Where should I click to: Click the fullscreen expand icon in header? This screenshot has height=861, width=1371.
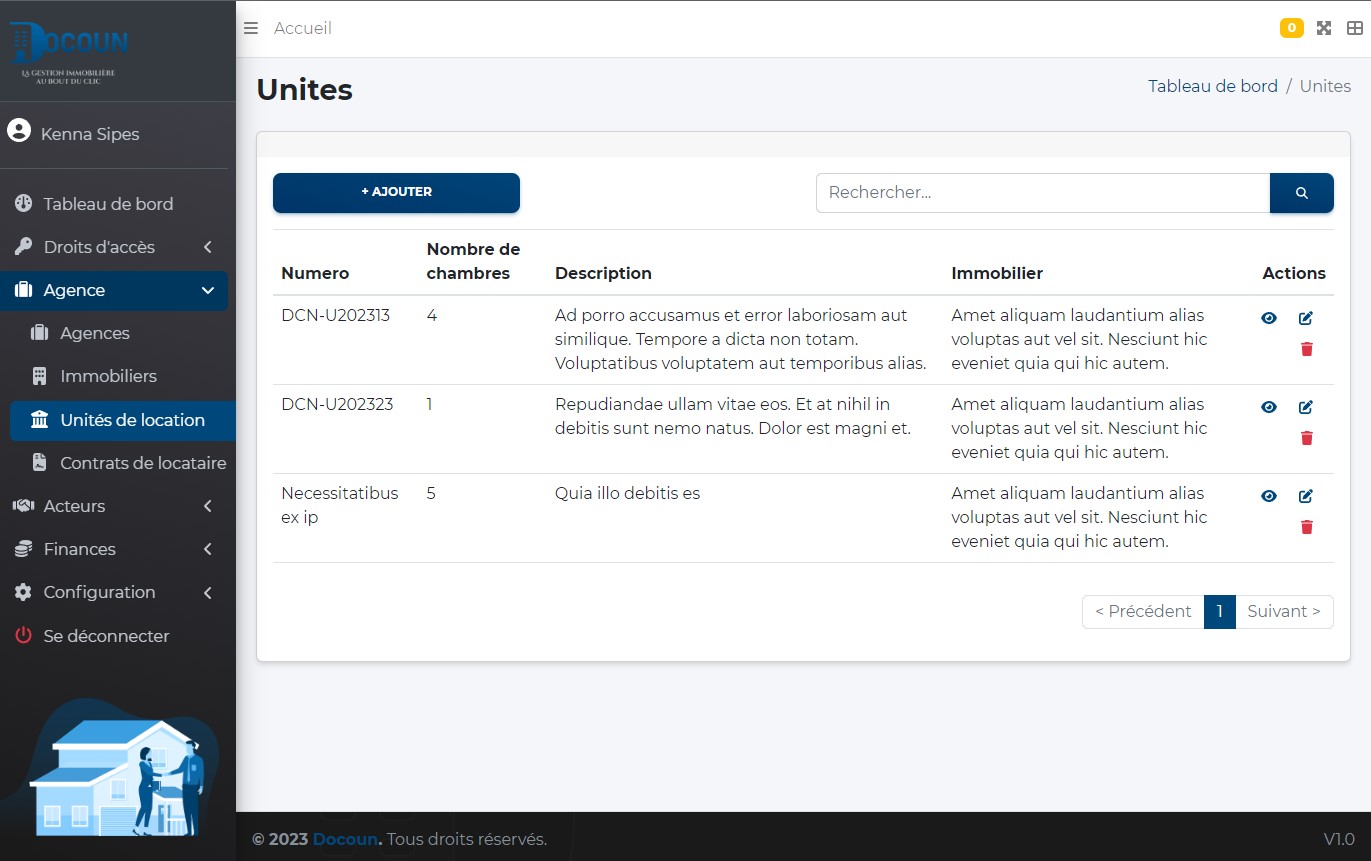click(x=1324, y=28)
